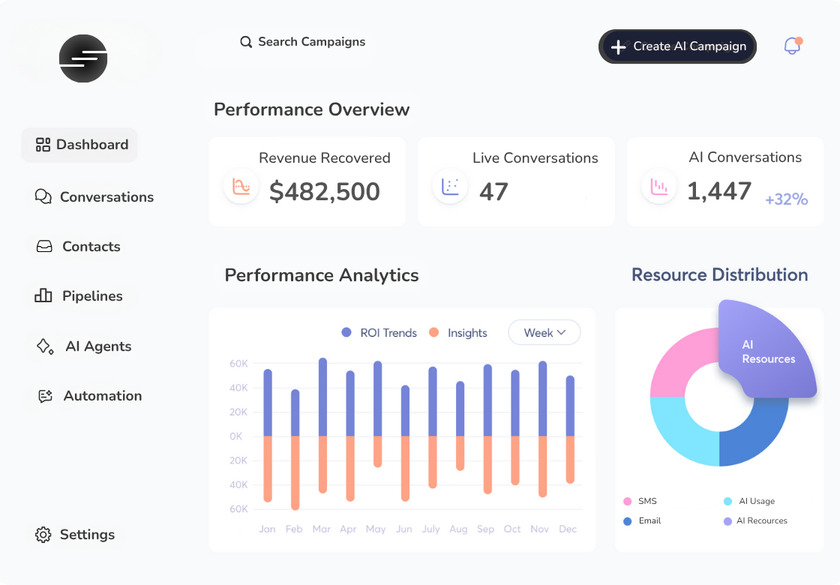The height and width of the screenshot is (585, 840).
Task: Click plus icon in Create AI Campaign
Action: point(618,47)
